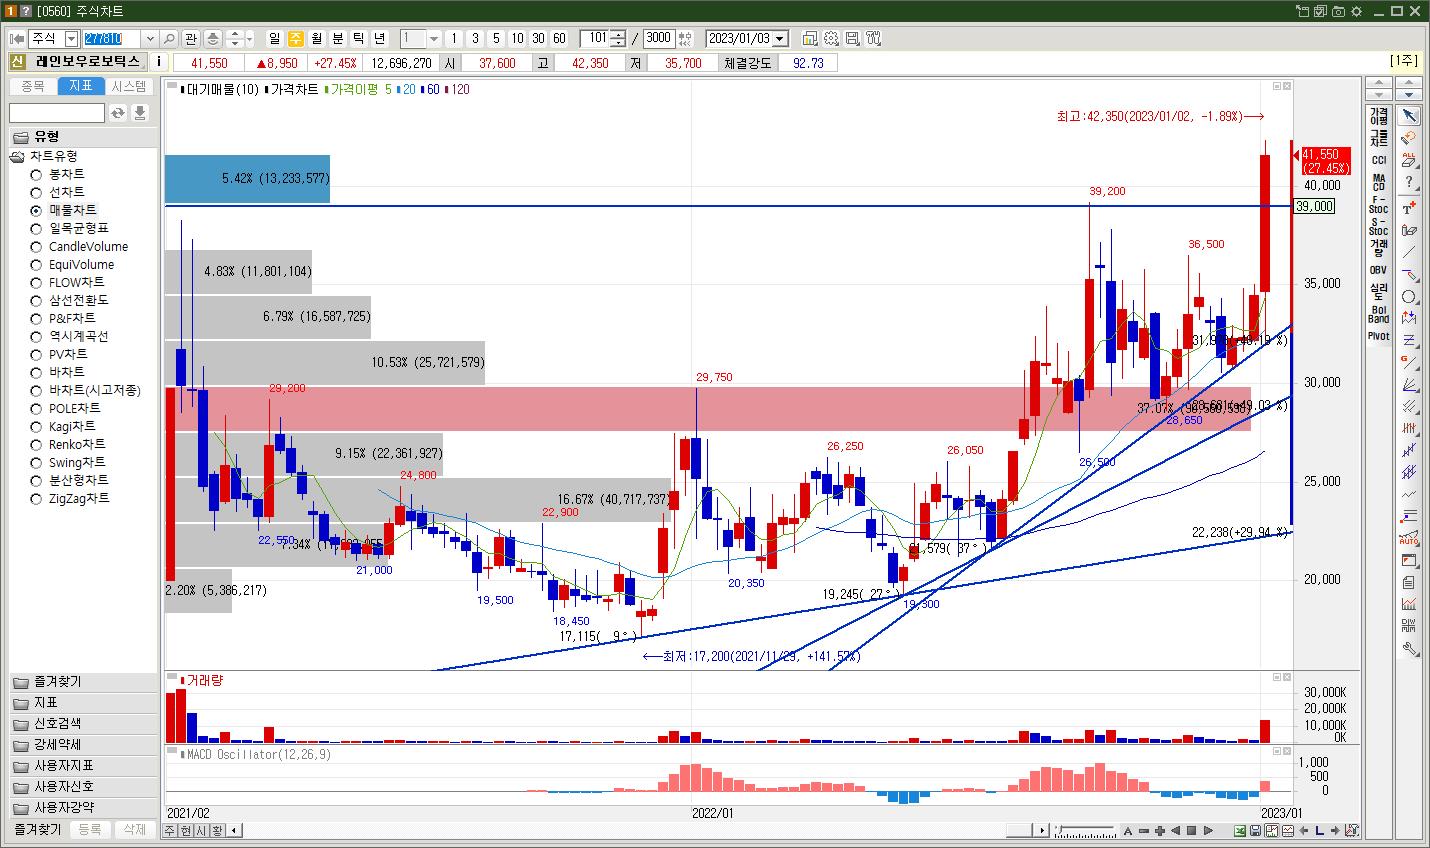Click the tools icon at the toolbar end

click(x=873, y=39)
